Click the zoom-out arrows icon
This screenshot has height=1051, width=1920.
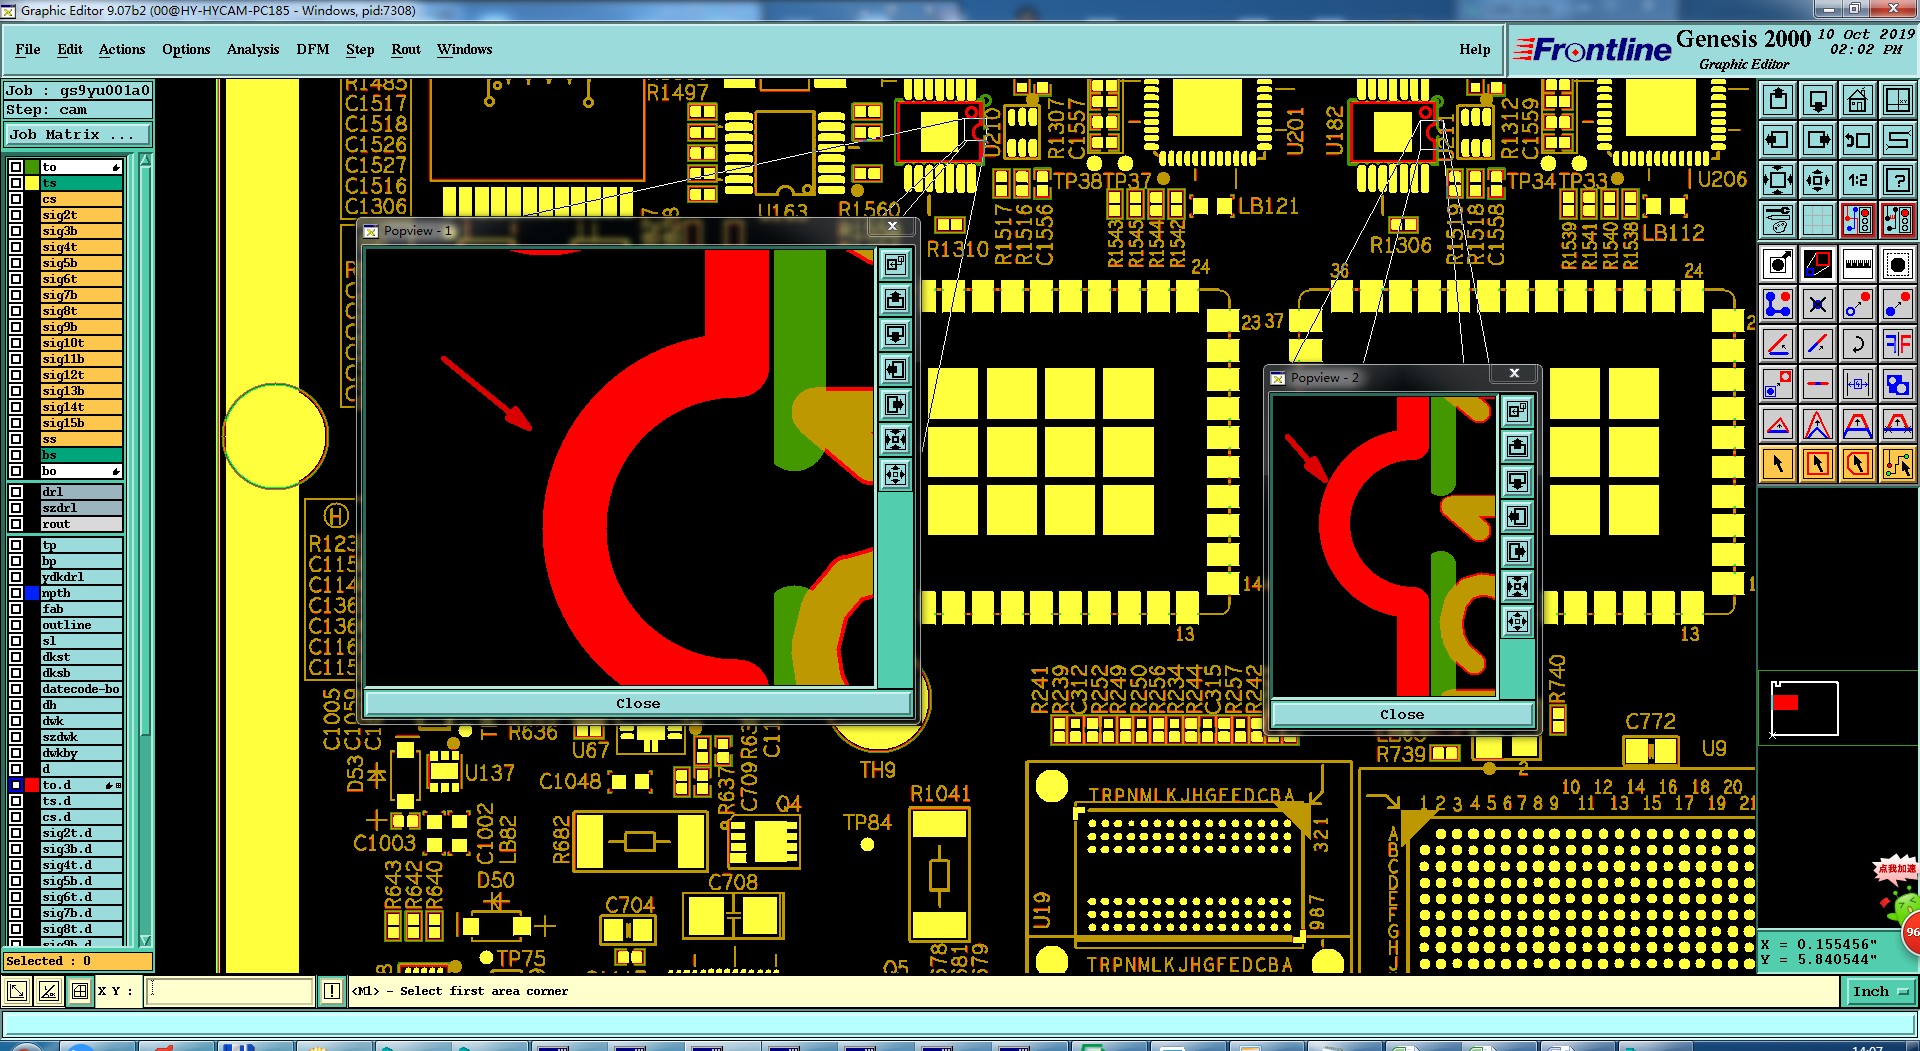pos(1818,180)
